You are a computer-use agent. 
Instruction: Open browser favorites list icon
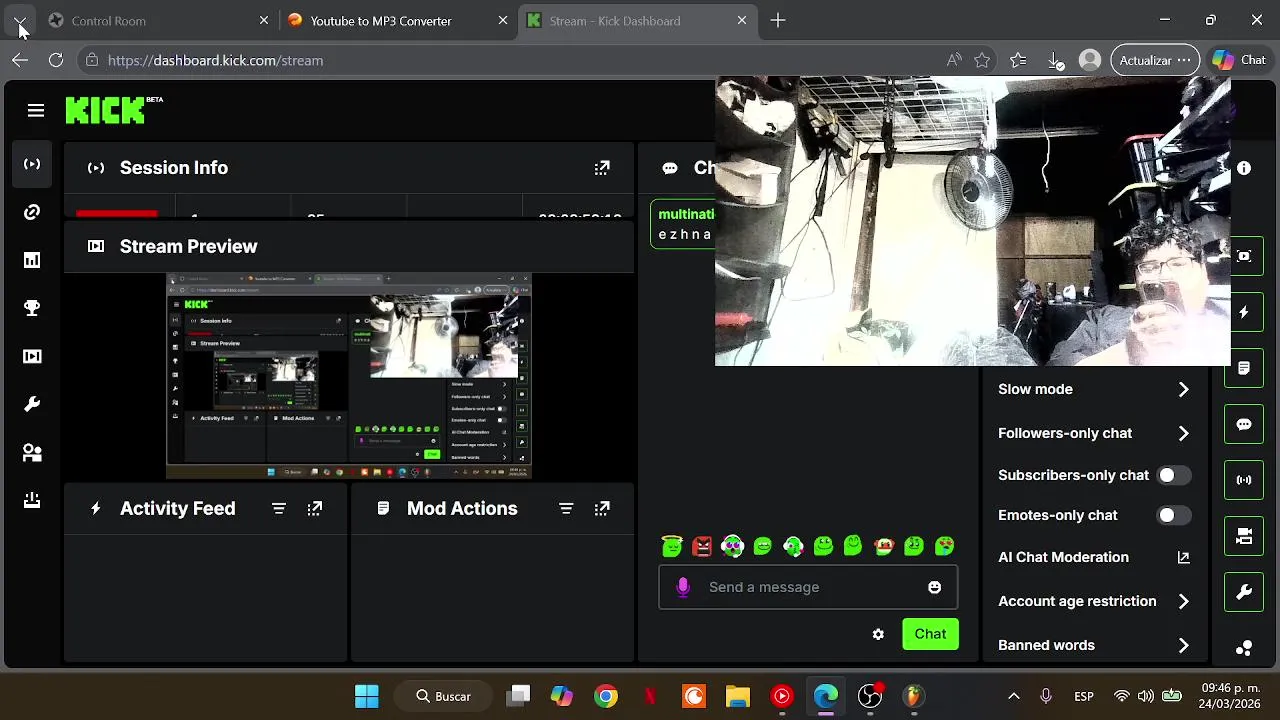pyautogui.click(x=1018, y=60)
